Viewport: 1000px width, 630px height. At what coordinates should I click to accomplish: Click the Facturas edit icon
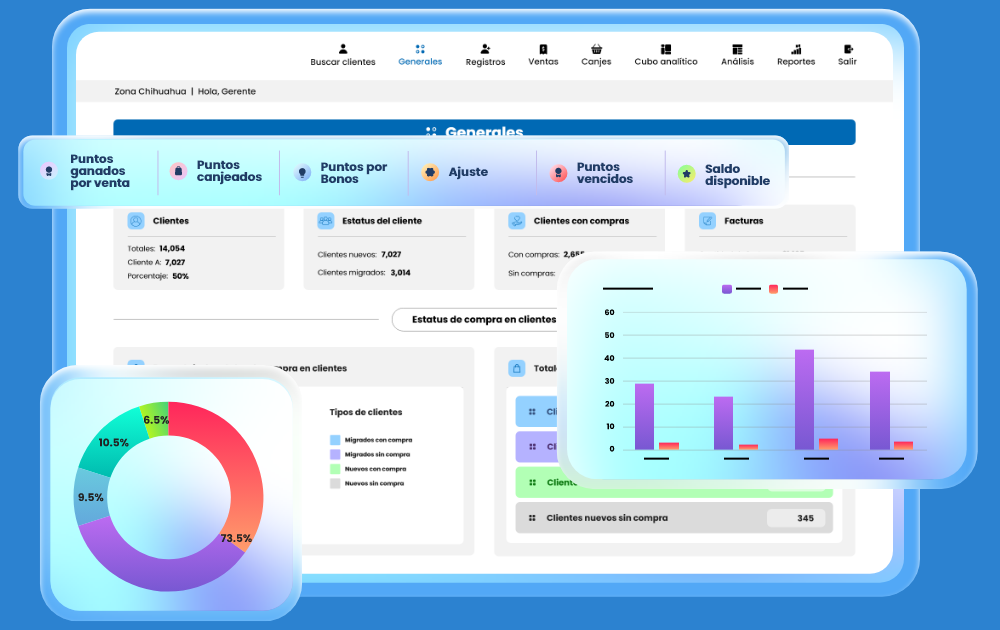coord(707,221)
